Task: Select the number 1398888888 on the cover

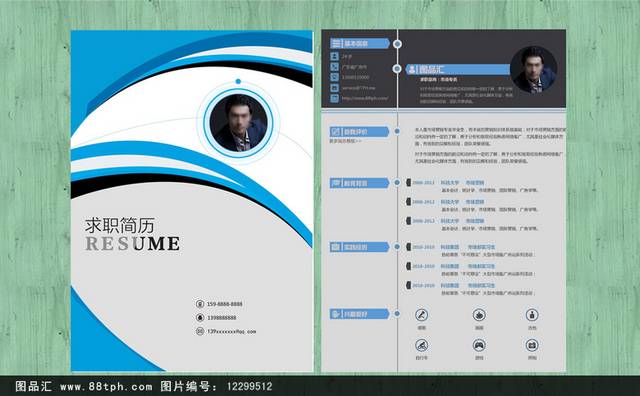Action: pos(222,318)
